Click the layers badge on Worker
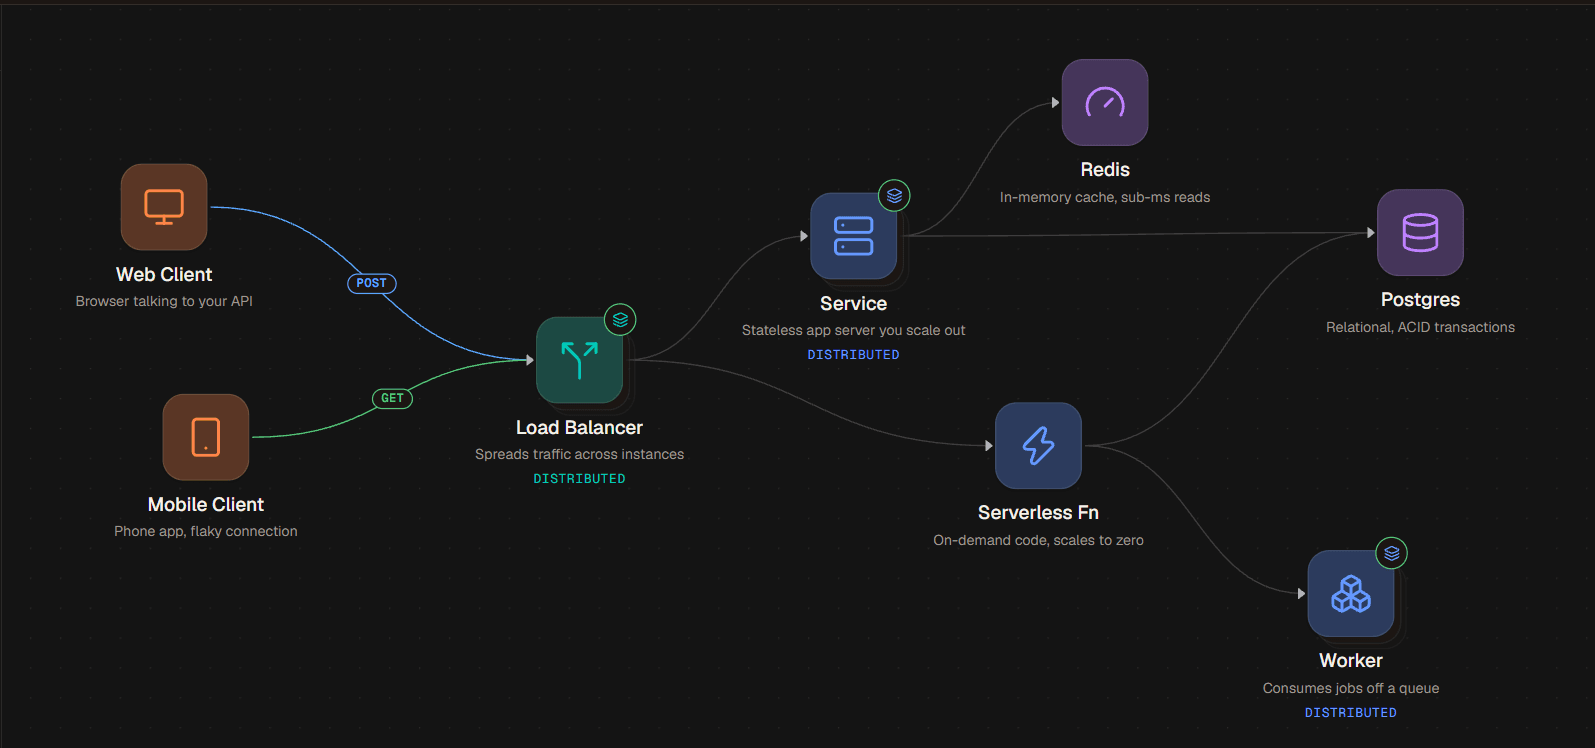This screenshot has height=748, width=1595. [1391, 553]
